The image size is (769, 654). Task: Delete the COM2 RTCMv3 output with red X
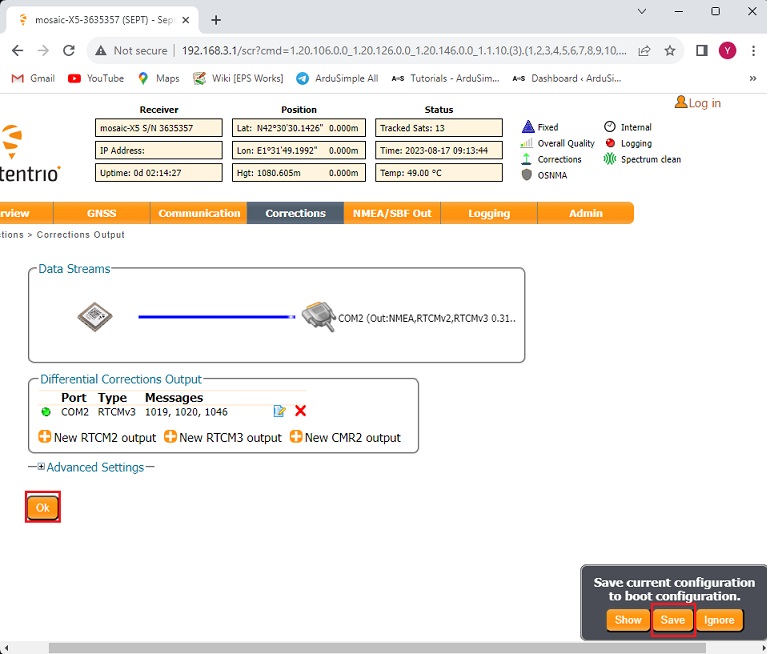300,411
